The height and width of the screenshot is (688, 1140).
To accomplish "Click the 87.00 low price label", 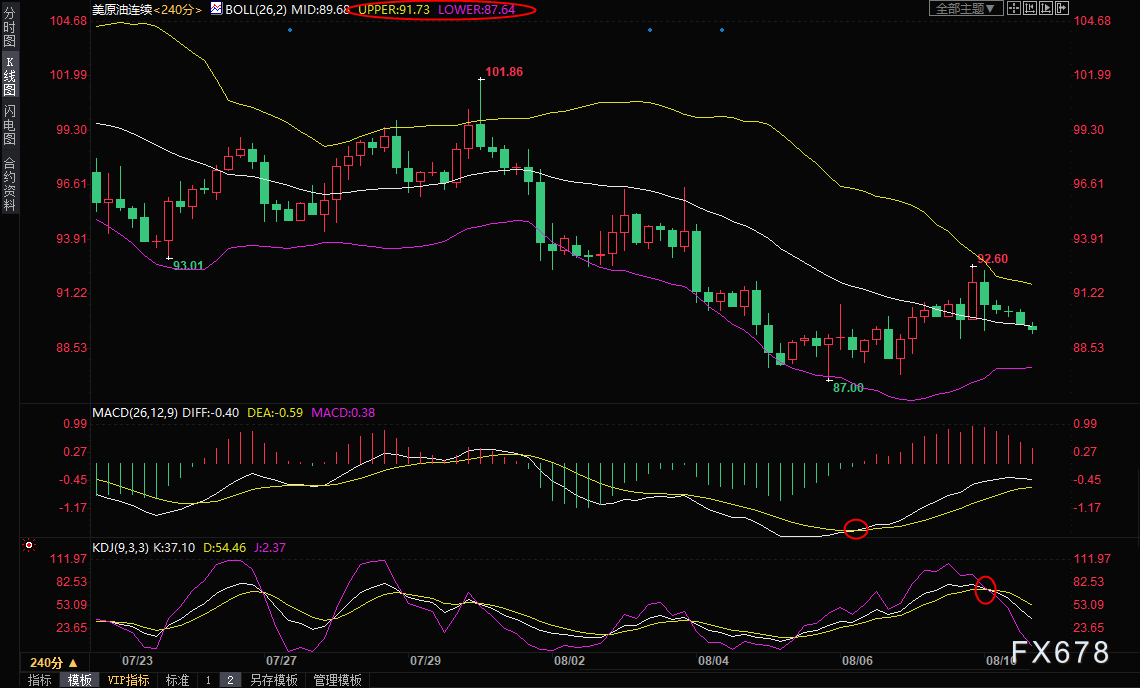I will (x=848, y=388).
